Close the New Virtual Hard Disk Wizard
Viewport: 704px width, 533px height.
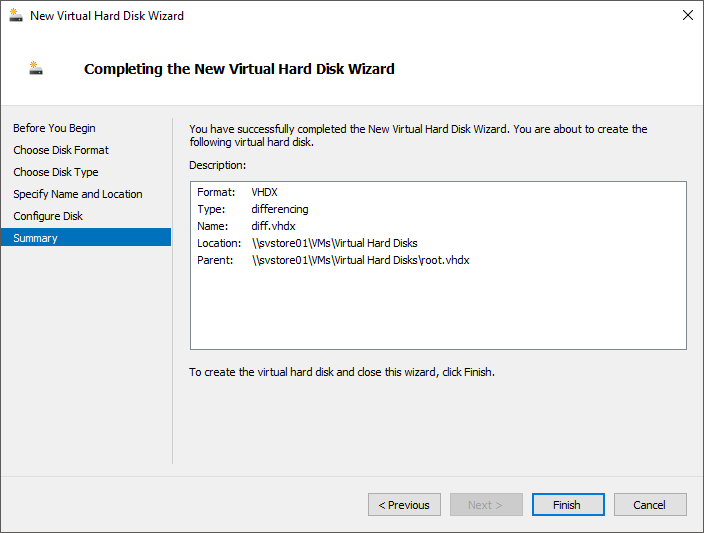tap(687, 15)
